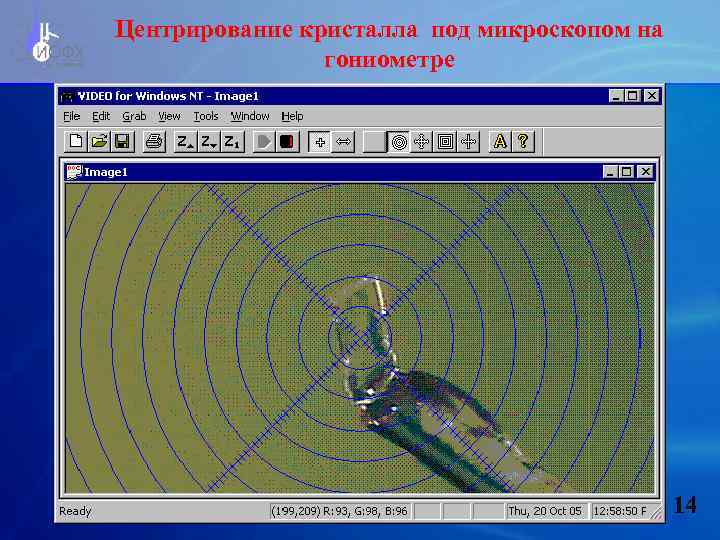Select the horizontal double-arrow tool

[x=343, y=141]
